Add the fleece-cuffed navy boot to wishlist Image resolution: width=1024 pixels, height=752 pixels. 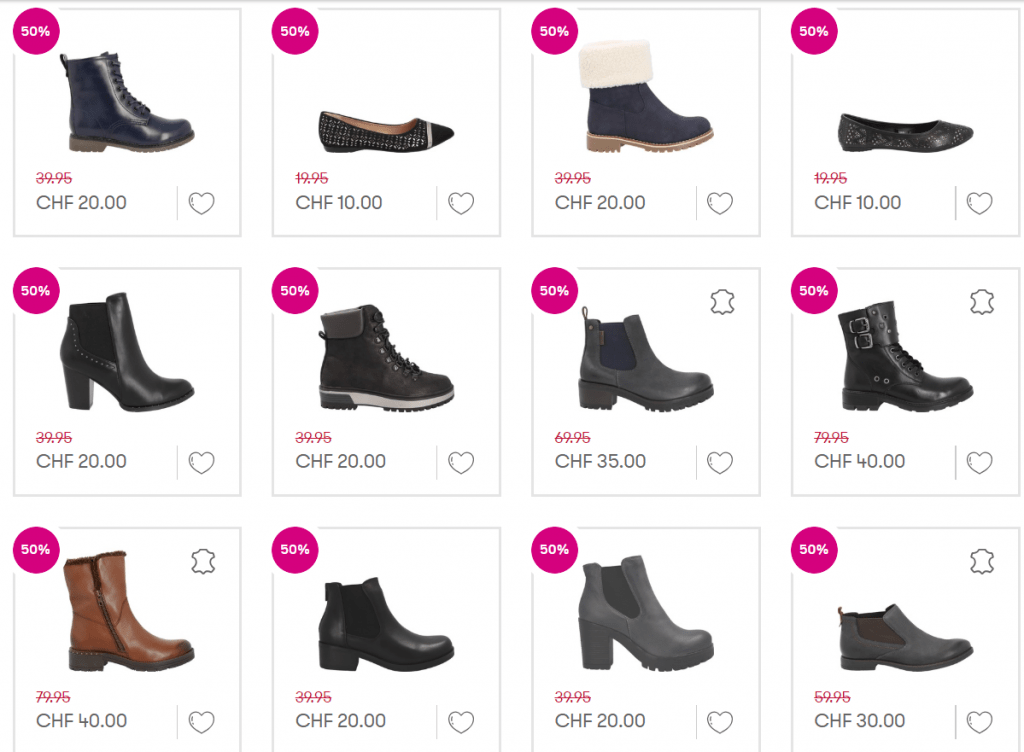(720, 204)
